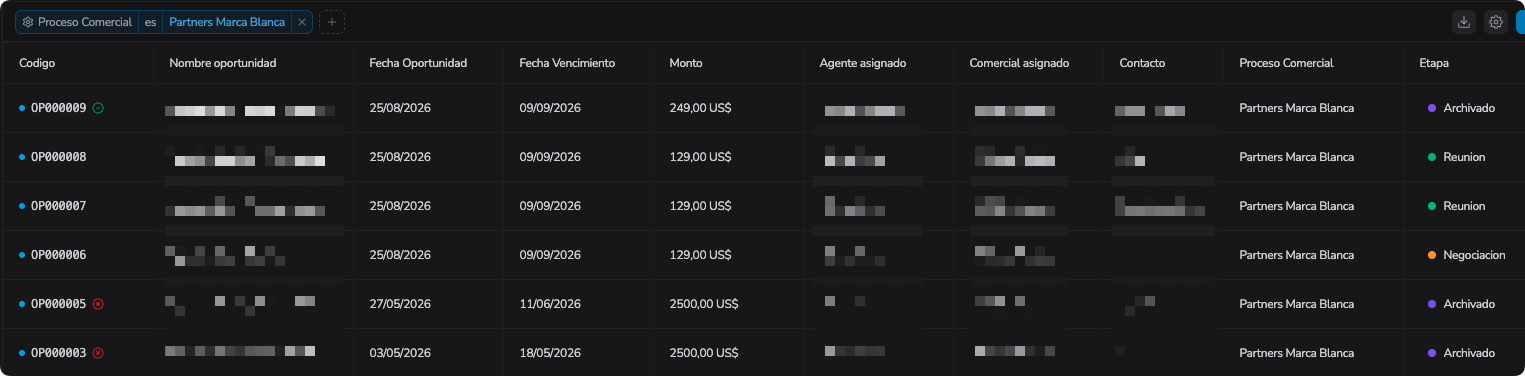
Task: Change filter operator "es"
Action: click(x=150, y=22)
